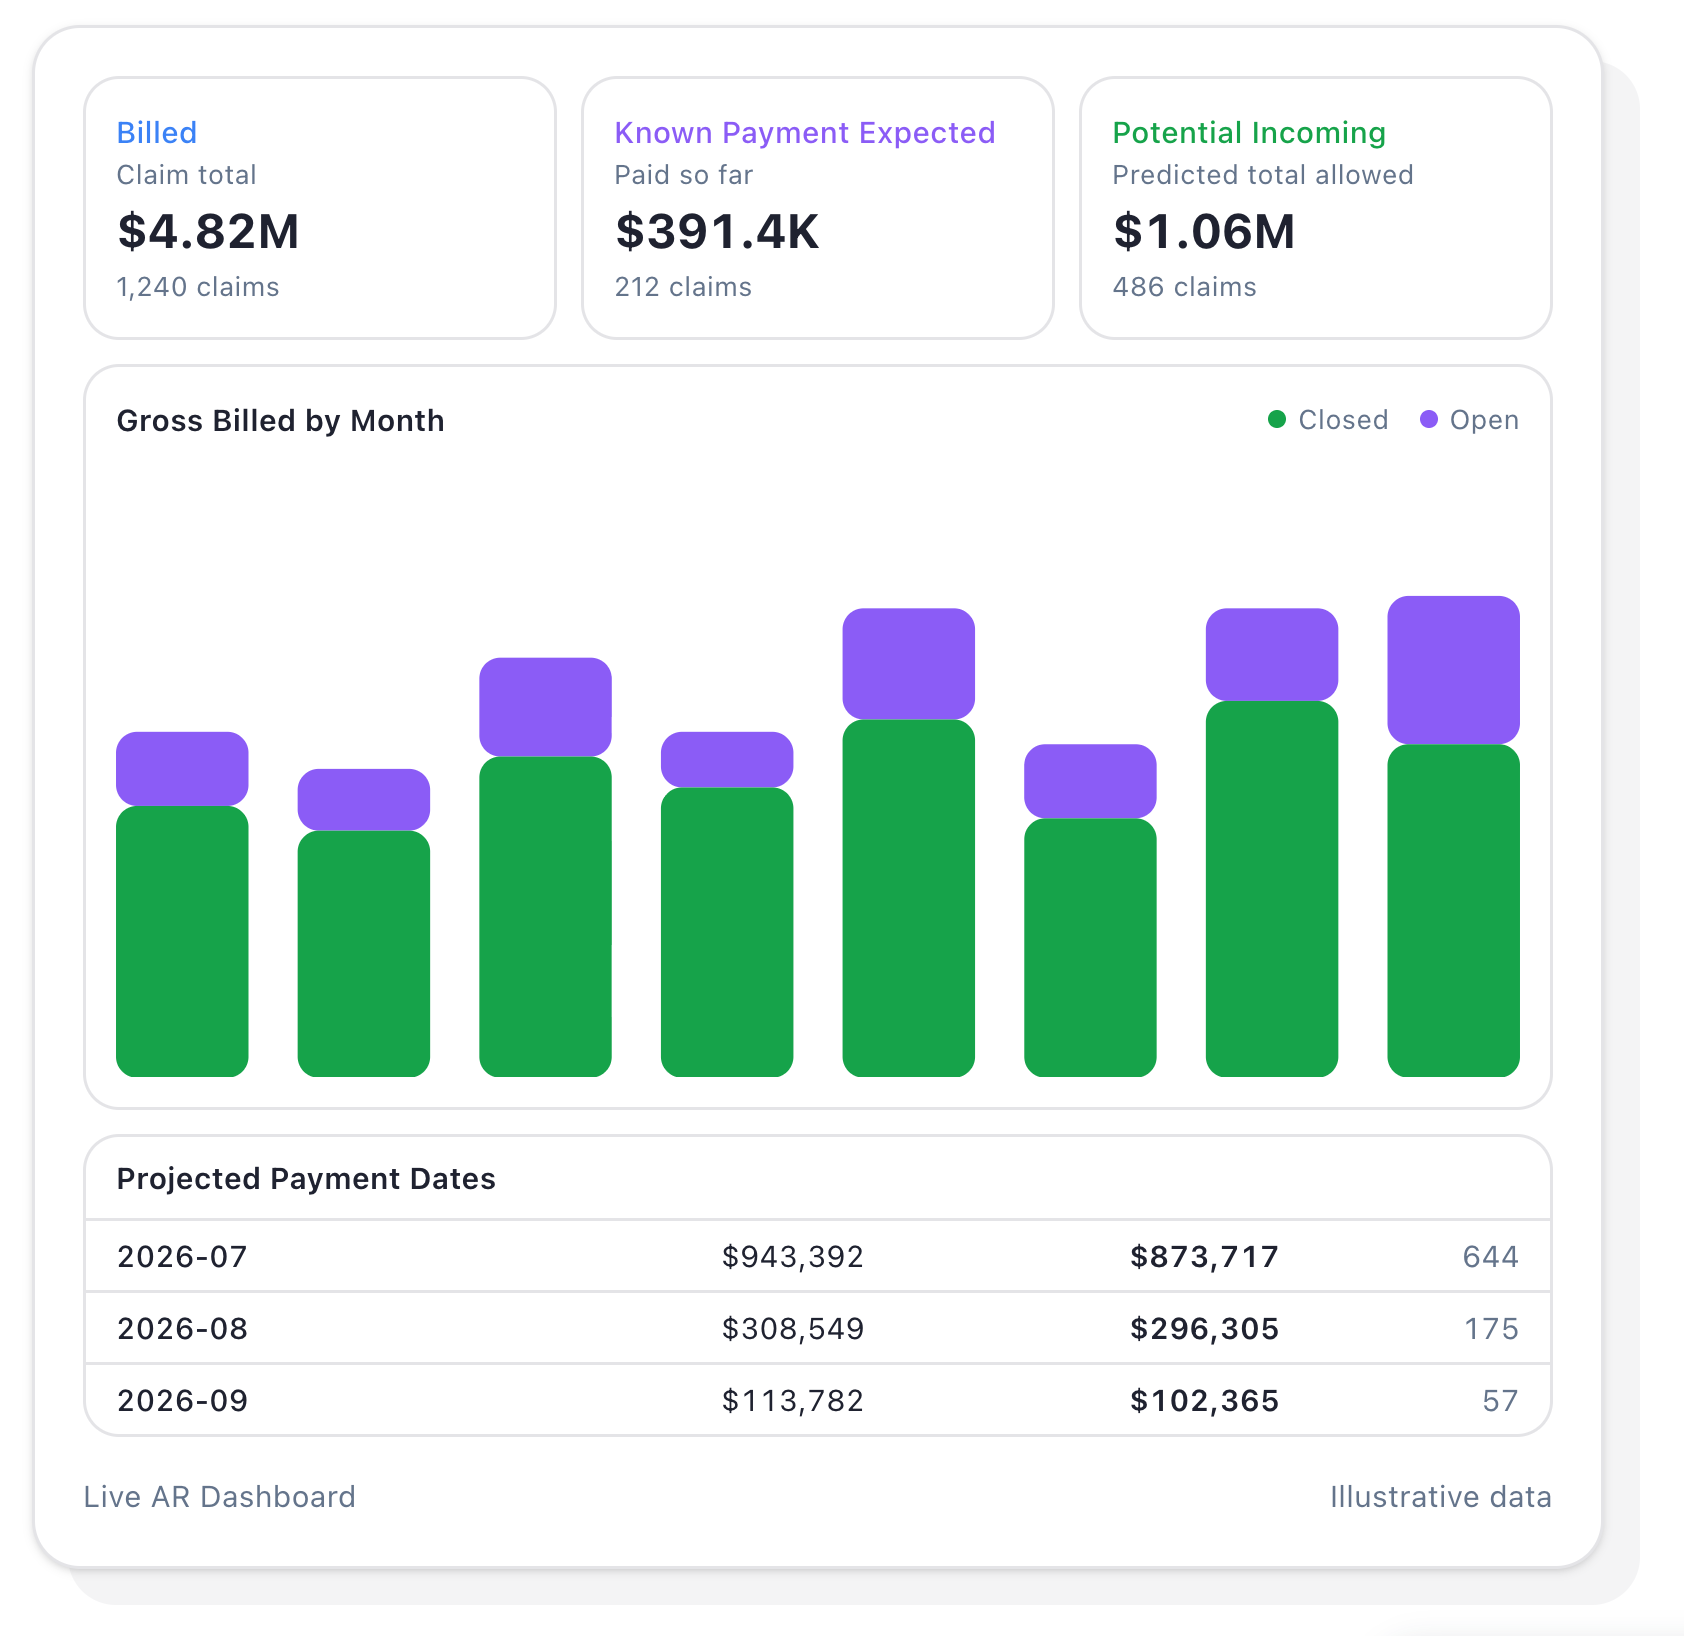This screenshot has height=1636, width=1684.
Task: Click the Predicted total allowed subtitle
Action: coord(1263,175)
